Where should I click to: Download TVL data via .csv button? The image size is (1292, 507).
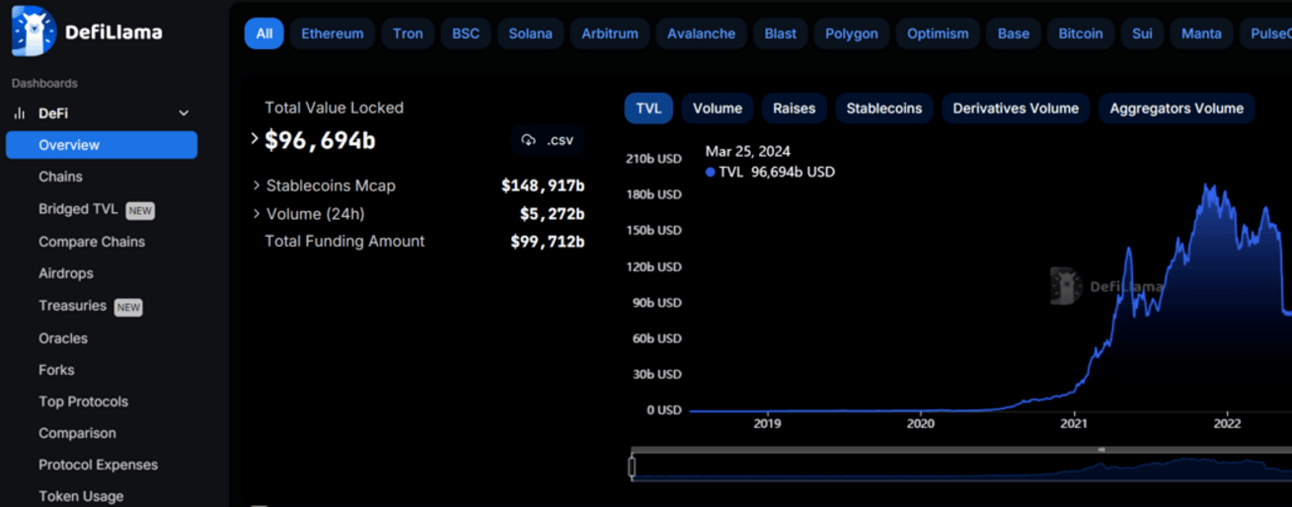[x=548, y=140]
